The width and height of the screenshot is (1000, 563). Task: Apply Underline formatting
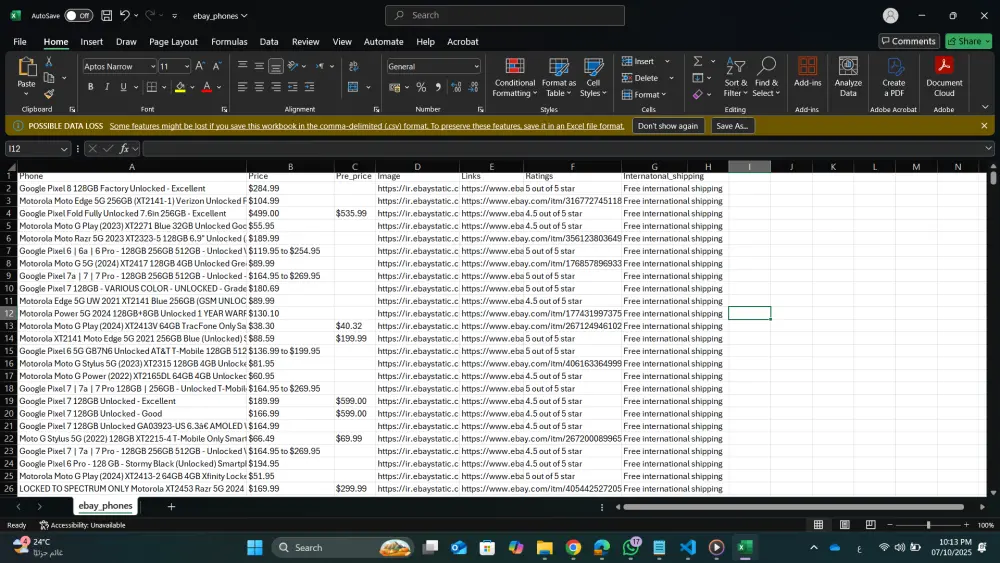tap(123, 87)
